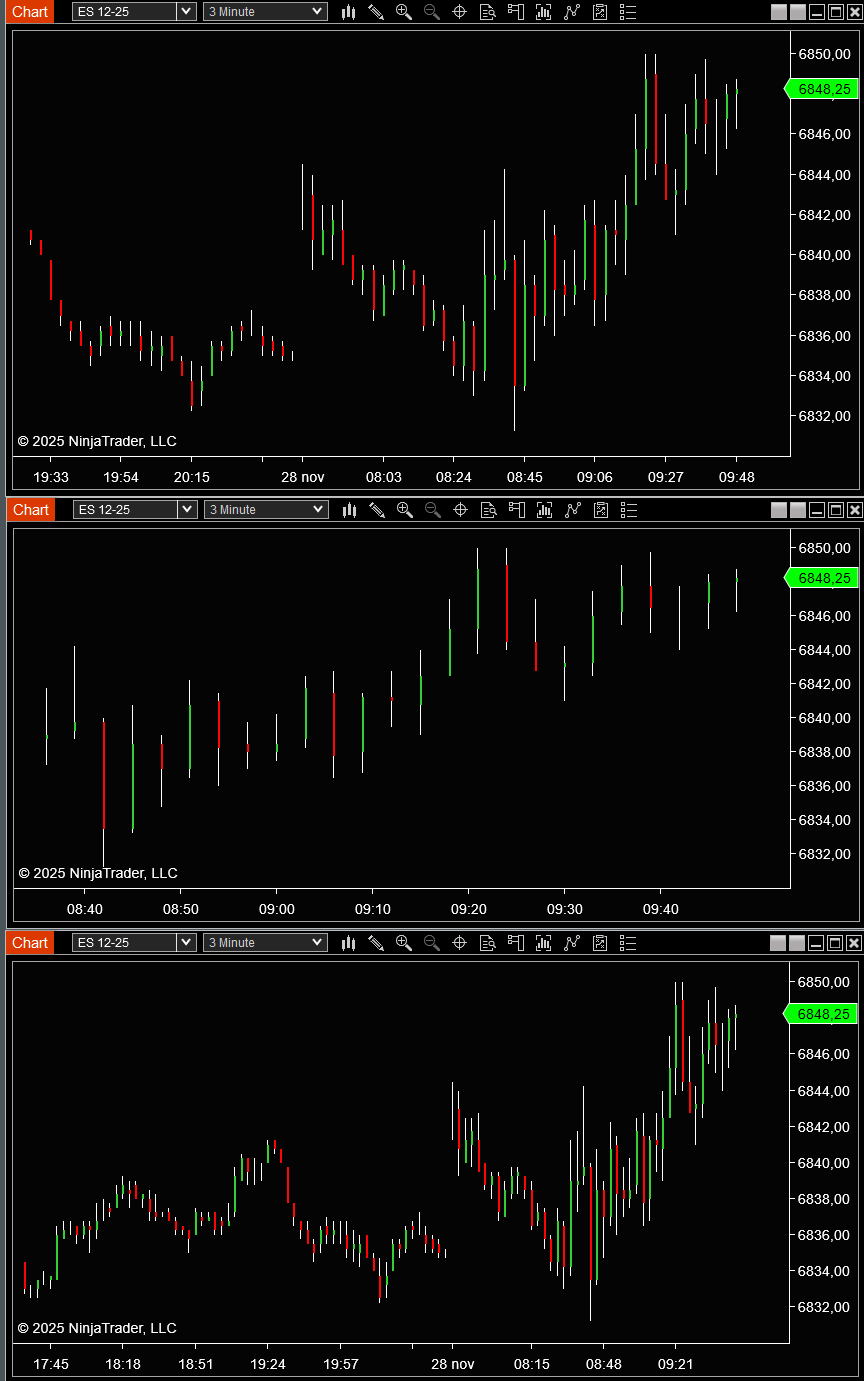Select the Chart tab of the bottom window
This screenshot has height=1381, width=864.
click(x=30, y=943)
